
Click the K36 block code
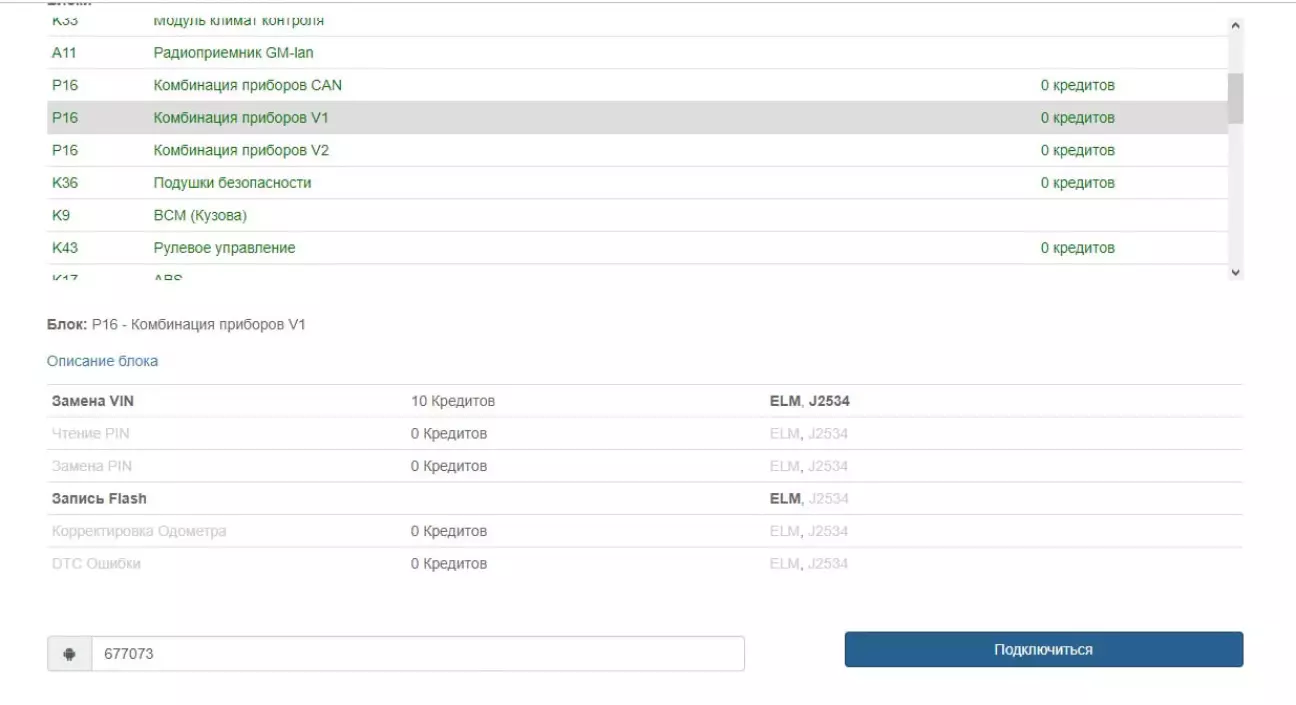[x=65, y=183]
